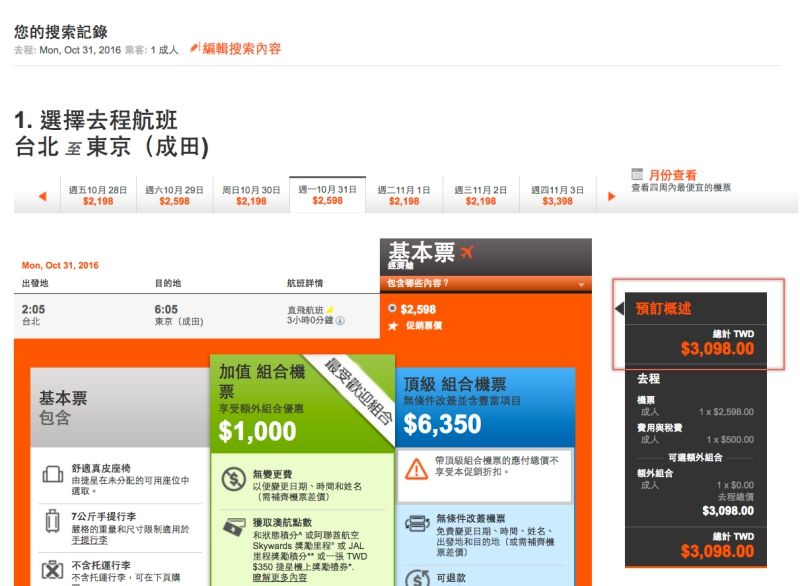This screenshot has width=800, height=586.
Task: Click the leather seat icon by 舒適真皮座椅
Action: click(53, 474)
